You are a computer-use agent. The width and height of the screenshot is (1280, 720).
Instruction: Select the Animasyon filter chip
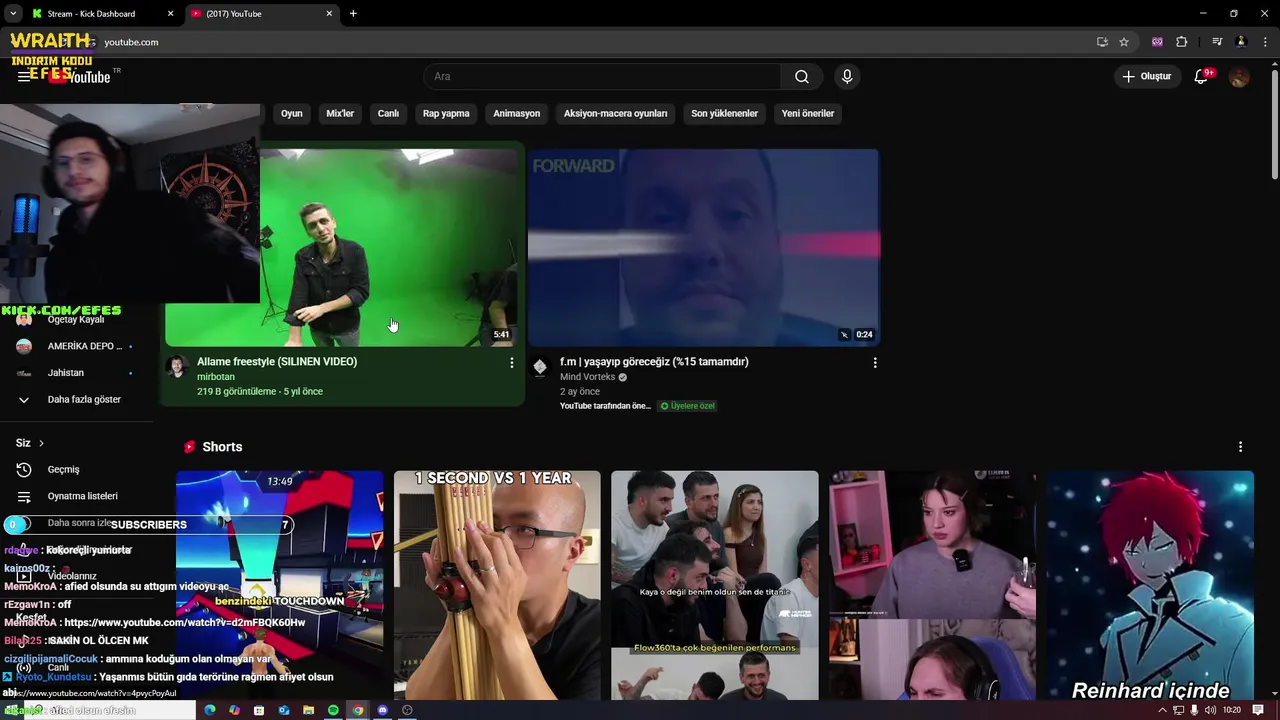tap(516, 114)
